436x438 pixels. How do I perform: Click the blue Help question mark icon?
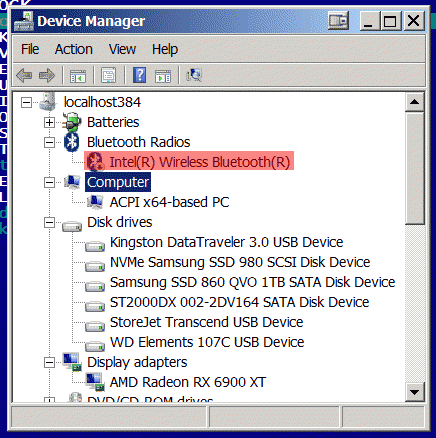pos(140,75)
